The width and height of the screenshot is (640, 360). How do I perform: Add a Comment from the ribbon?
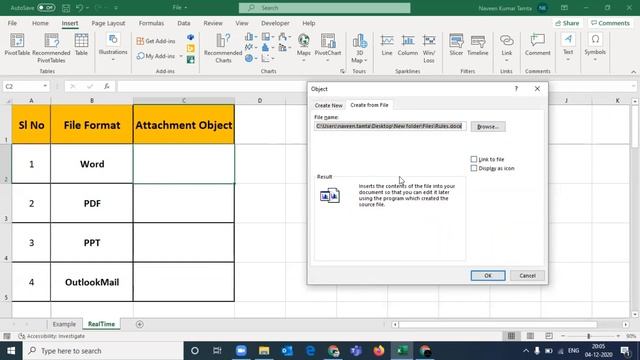538,45
